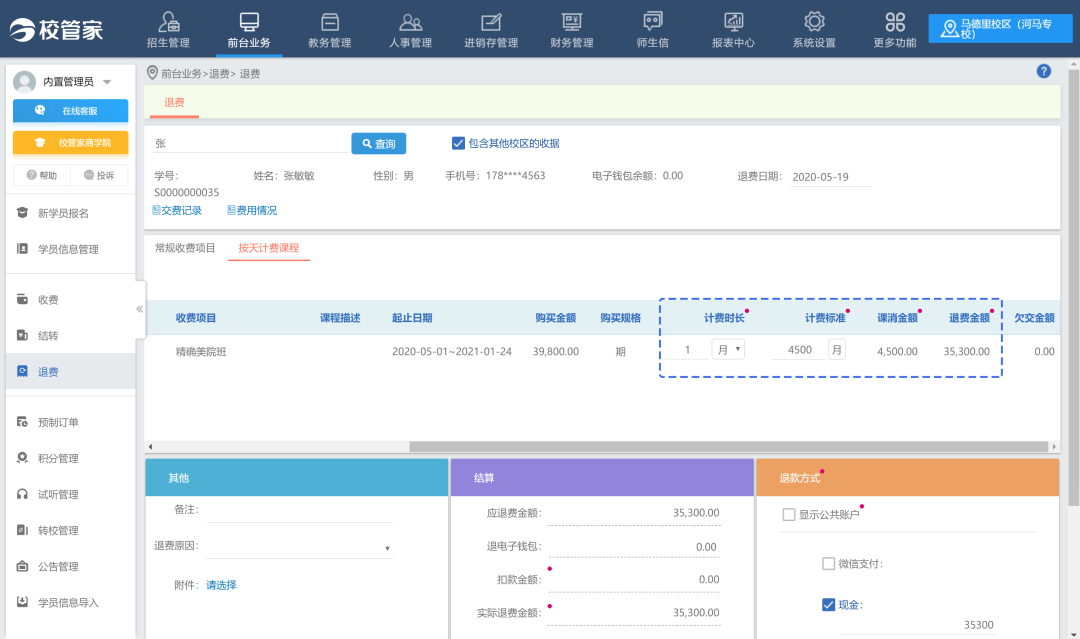Switch to 常规收费项目 tab
1080x639 pixels.
(x=185, y=248)
